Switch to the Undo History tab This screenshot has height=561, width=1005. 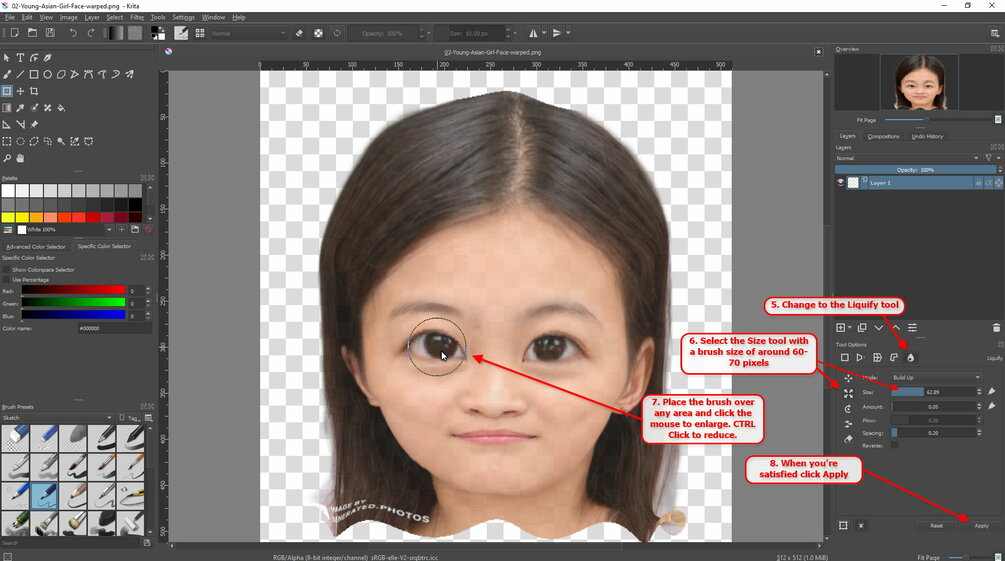click(x=927, y=137)
